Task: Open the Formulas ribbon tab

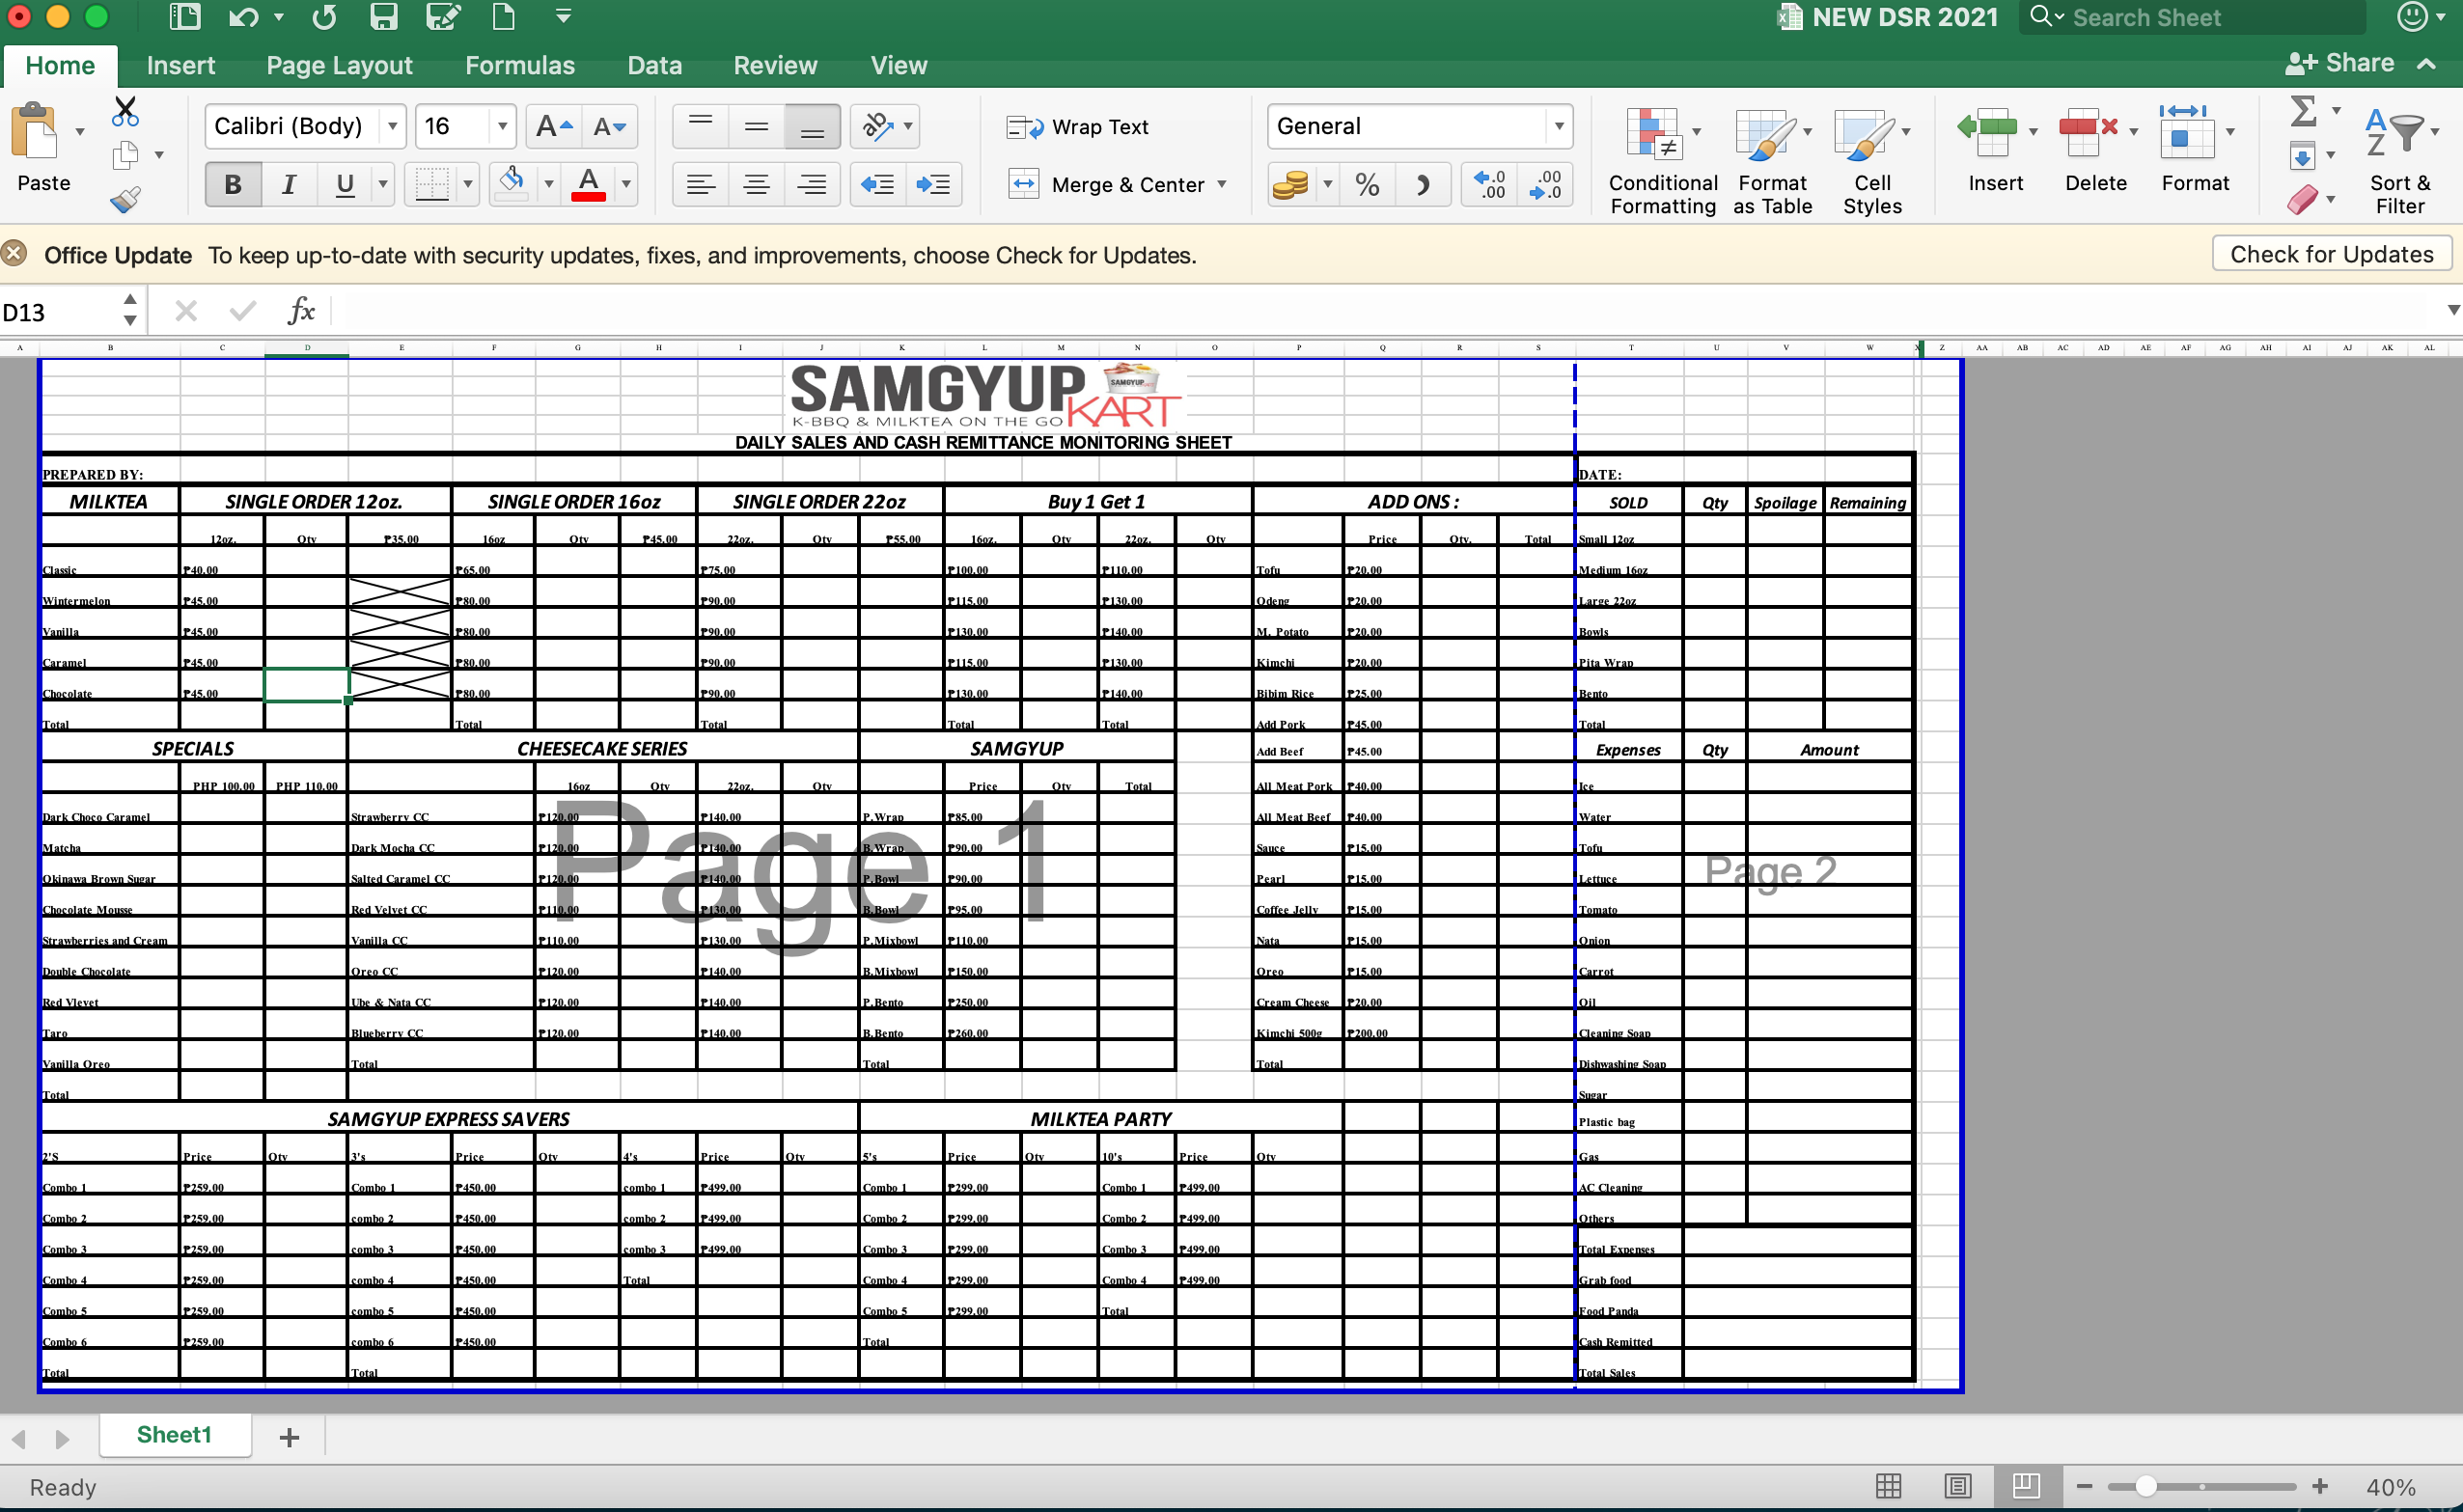Action: pos(520,65)
